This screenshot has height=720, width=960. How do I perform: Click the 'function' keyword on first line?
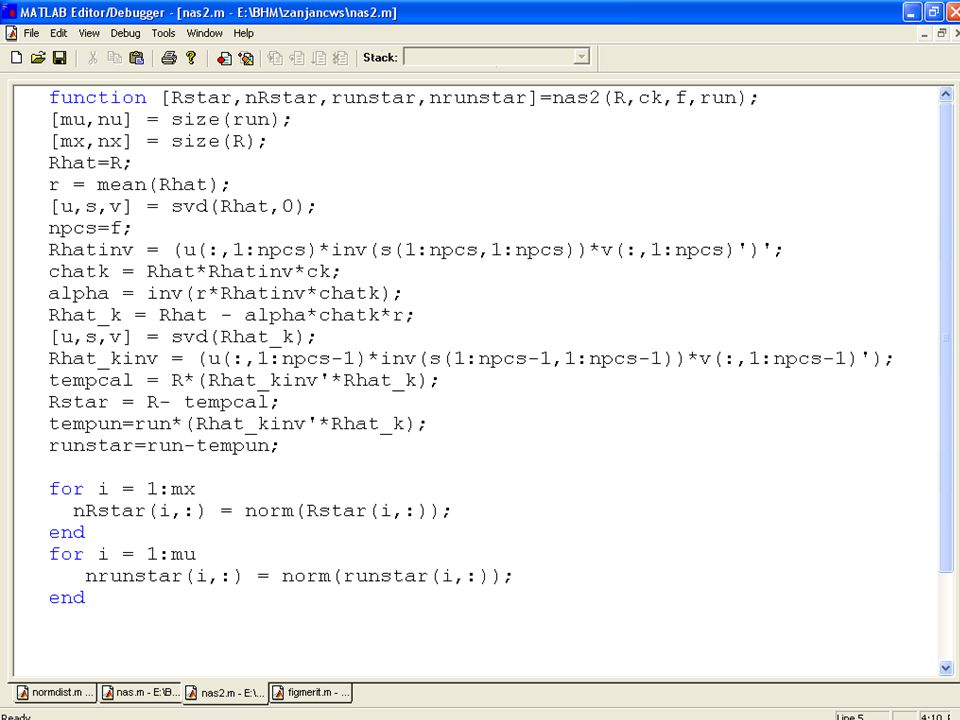tap(97, 97)
